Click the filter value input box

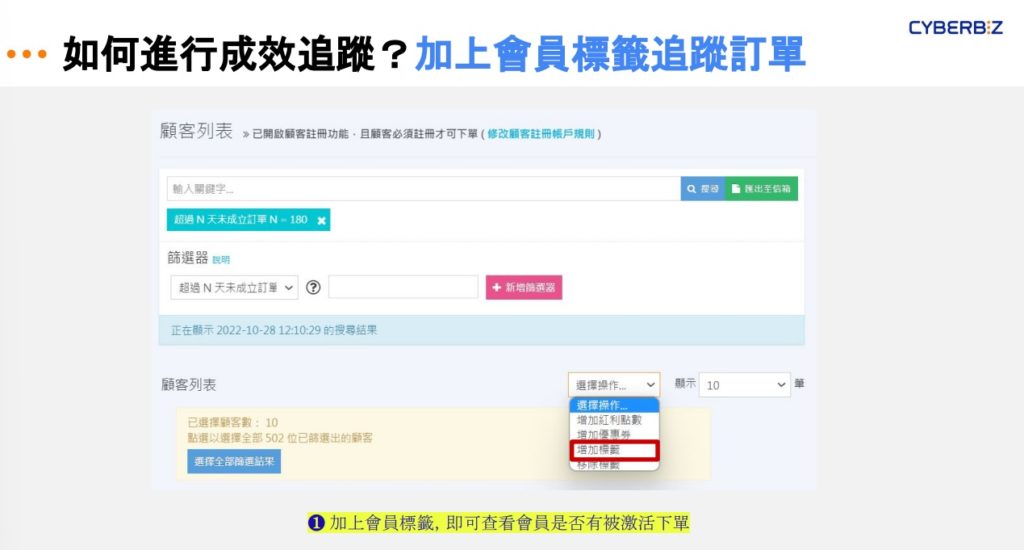(x=389, y=287)
